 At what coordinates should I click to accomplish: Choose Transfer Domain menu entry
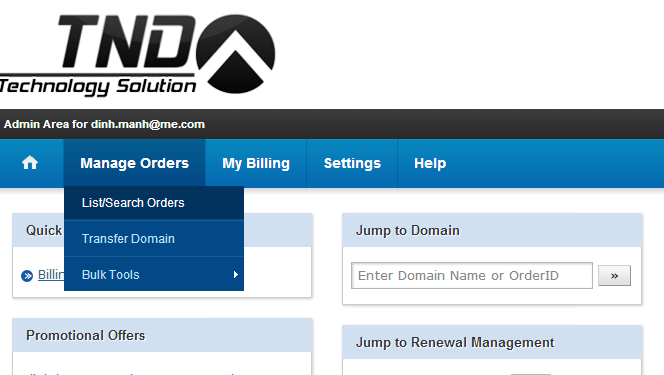click(x=154, y=238)
